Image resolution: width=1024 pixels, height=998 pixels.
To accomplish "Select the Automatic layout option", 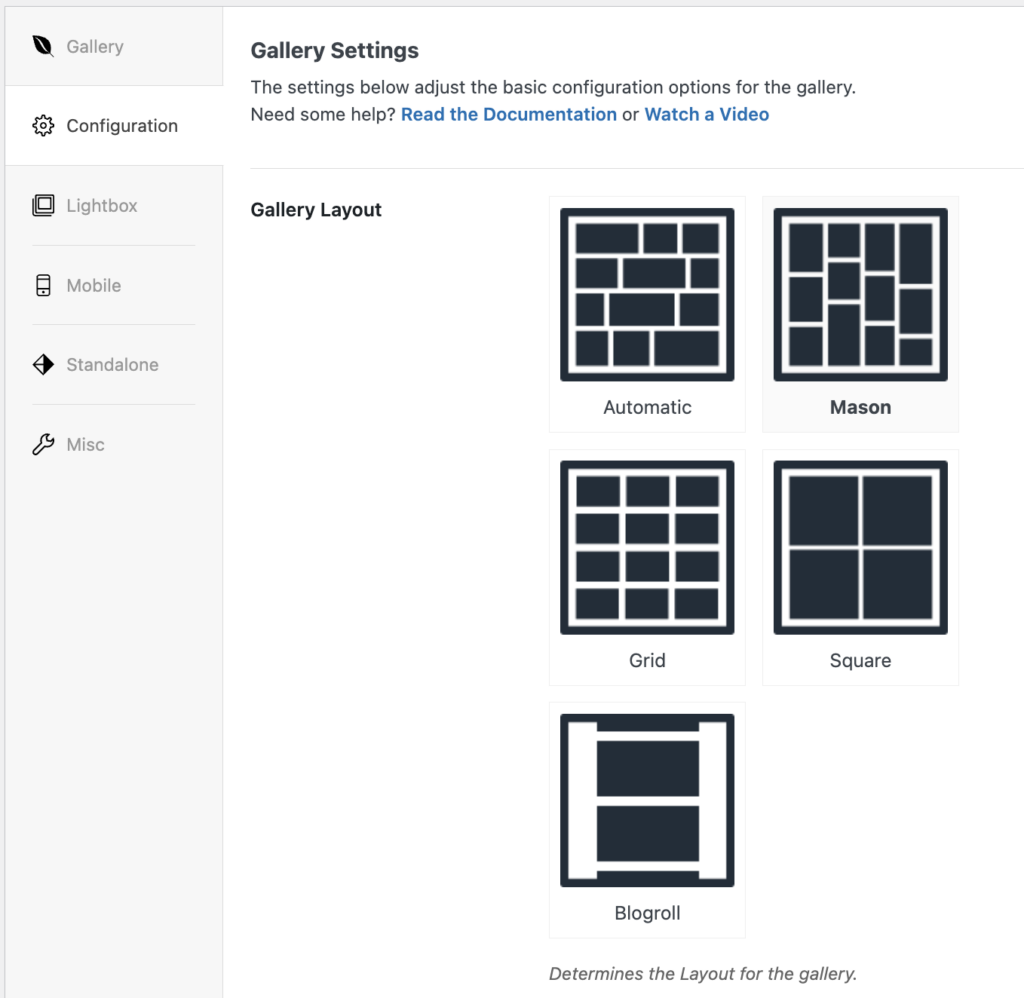I will pos(647,293).
